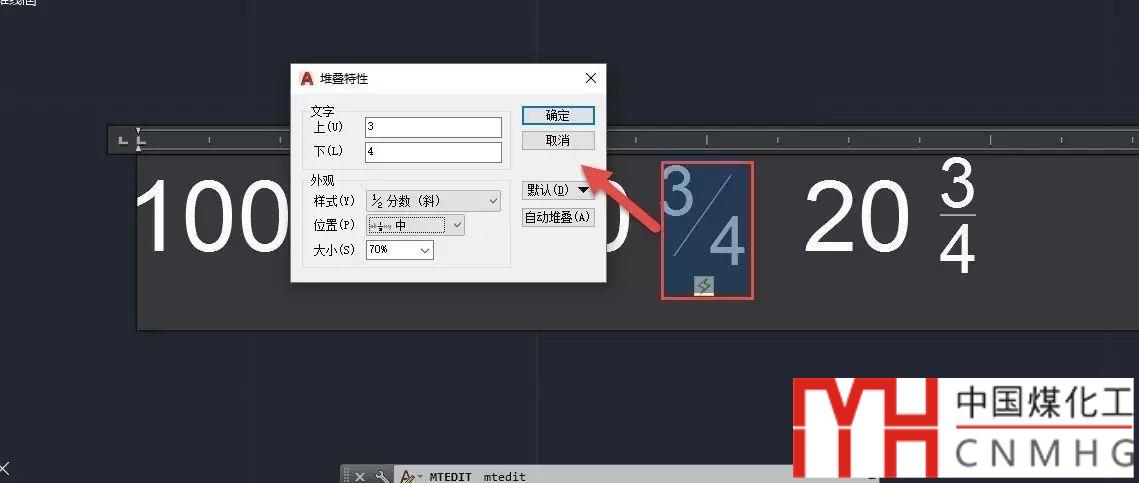This screenshot has width=1139, height=483.
Task: Click the MTEDIT command line text
Action: tap(477, 477)
